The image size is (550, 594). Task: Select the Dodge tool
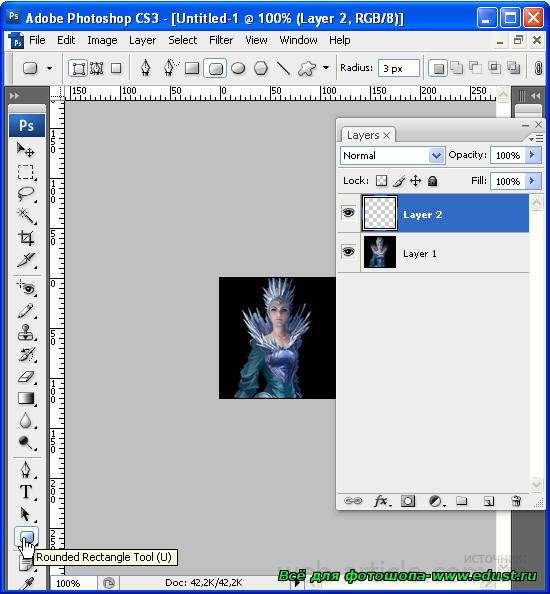[x=26, y=442]
